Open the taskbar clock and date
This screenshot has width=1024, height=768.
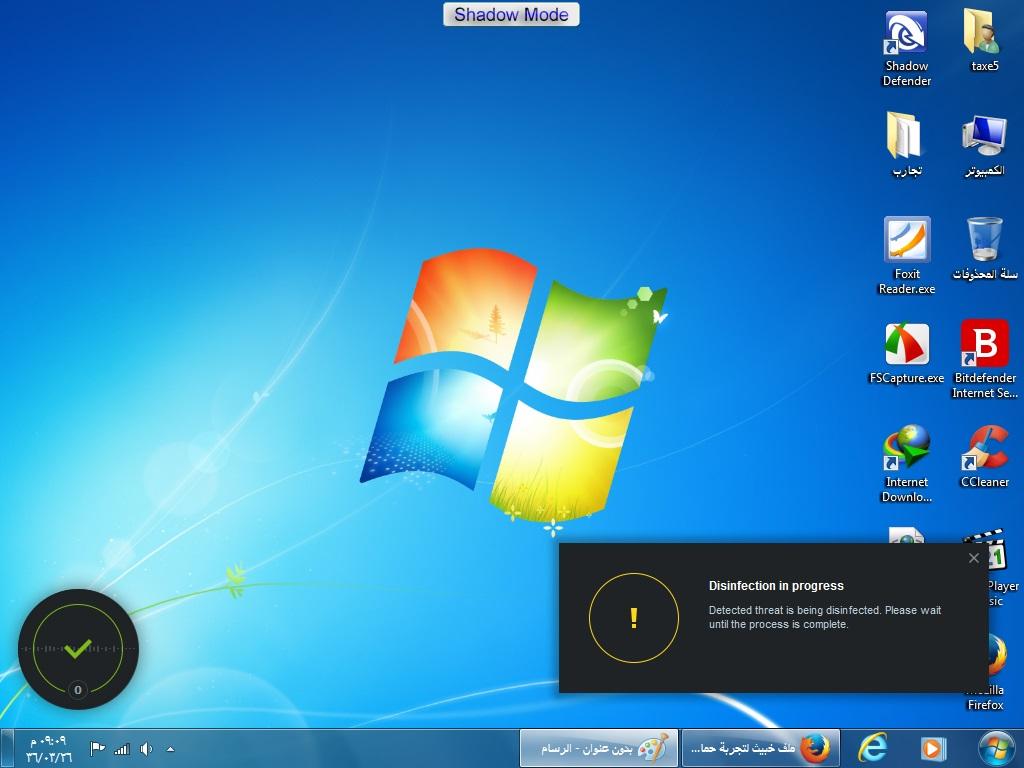(x=48, y=749)
